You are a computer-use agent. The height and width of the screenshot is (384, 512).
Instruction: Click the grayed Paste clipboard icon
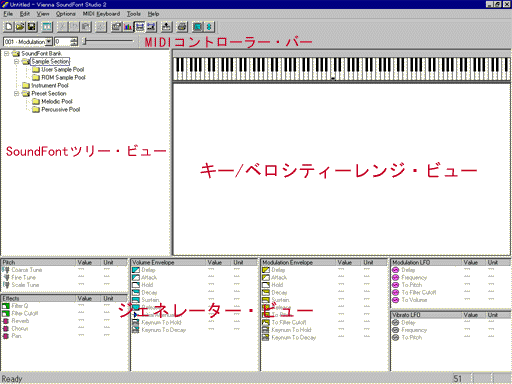(86, 27)
